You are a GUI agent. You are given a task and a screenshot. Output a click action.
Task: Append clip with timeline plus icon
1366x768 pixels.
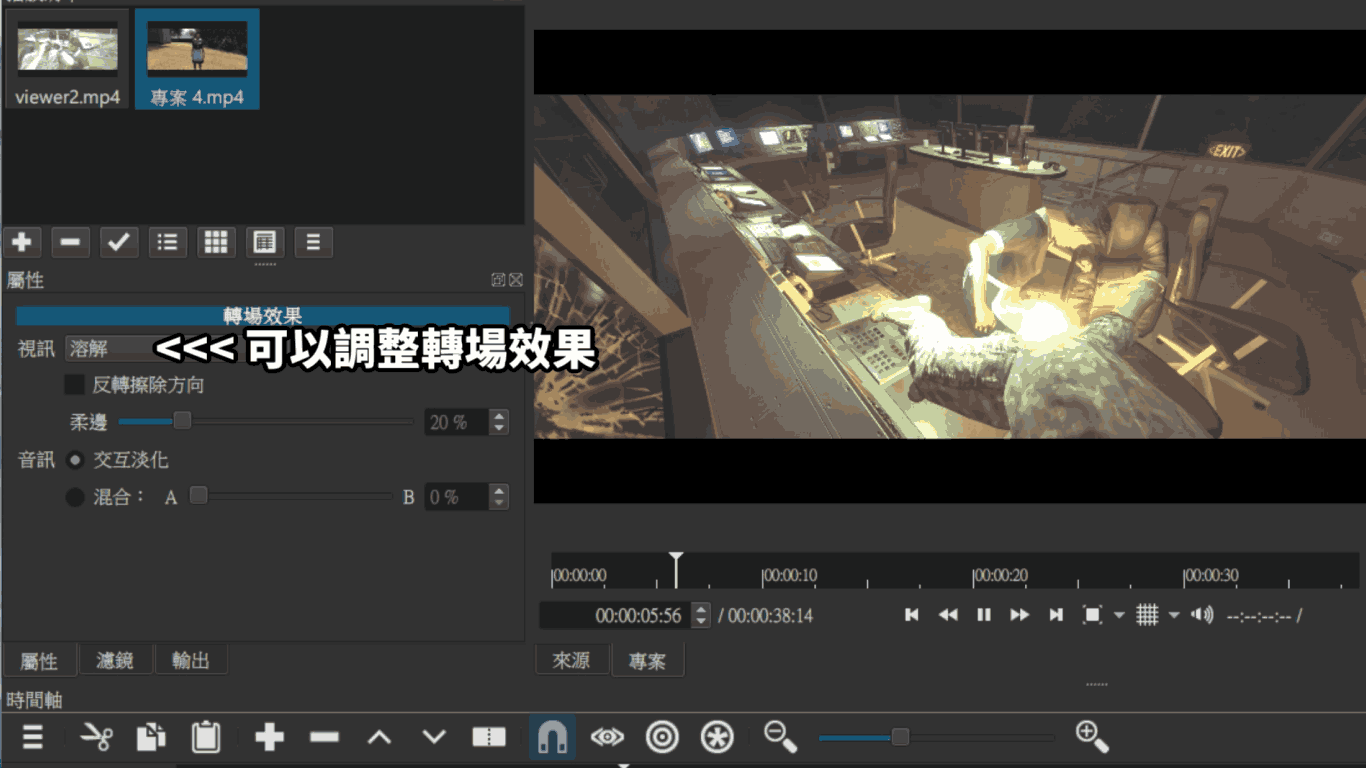(x=269, y=738)
